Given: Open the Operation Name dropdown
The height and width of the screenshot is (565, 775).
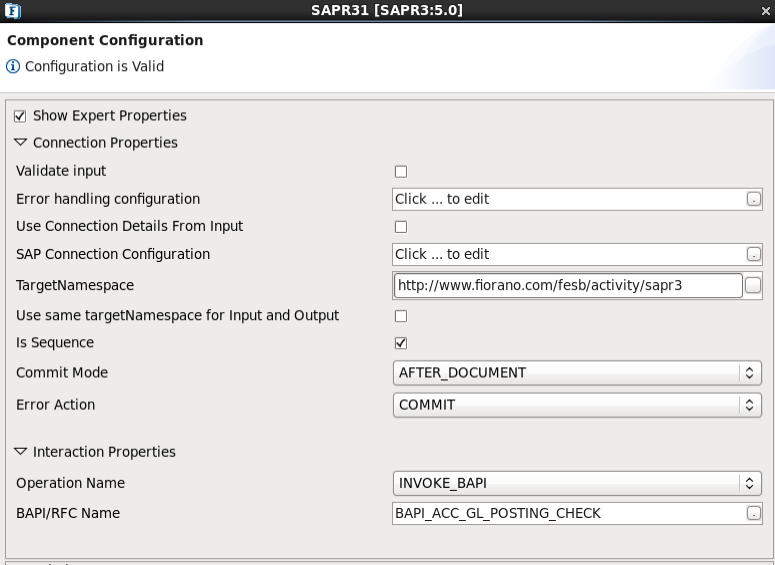Looking at the screenshot, I should (577, 483).
